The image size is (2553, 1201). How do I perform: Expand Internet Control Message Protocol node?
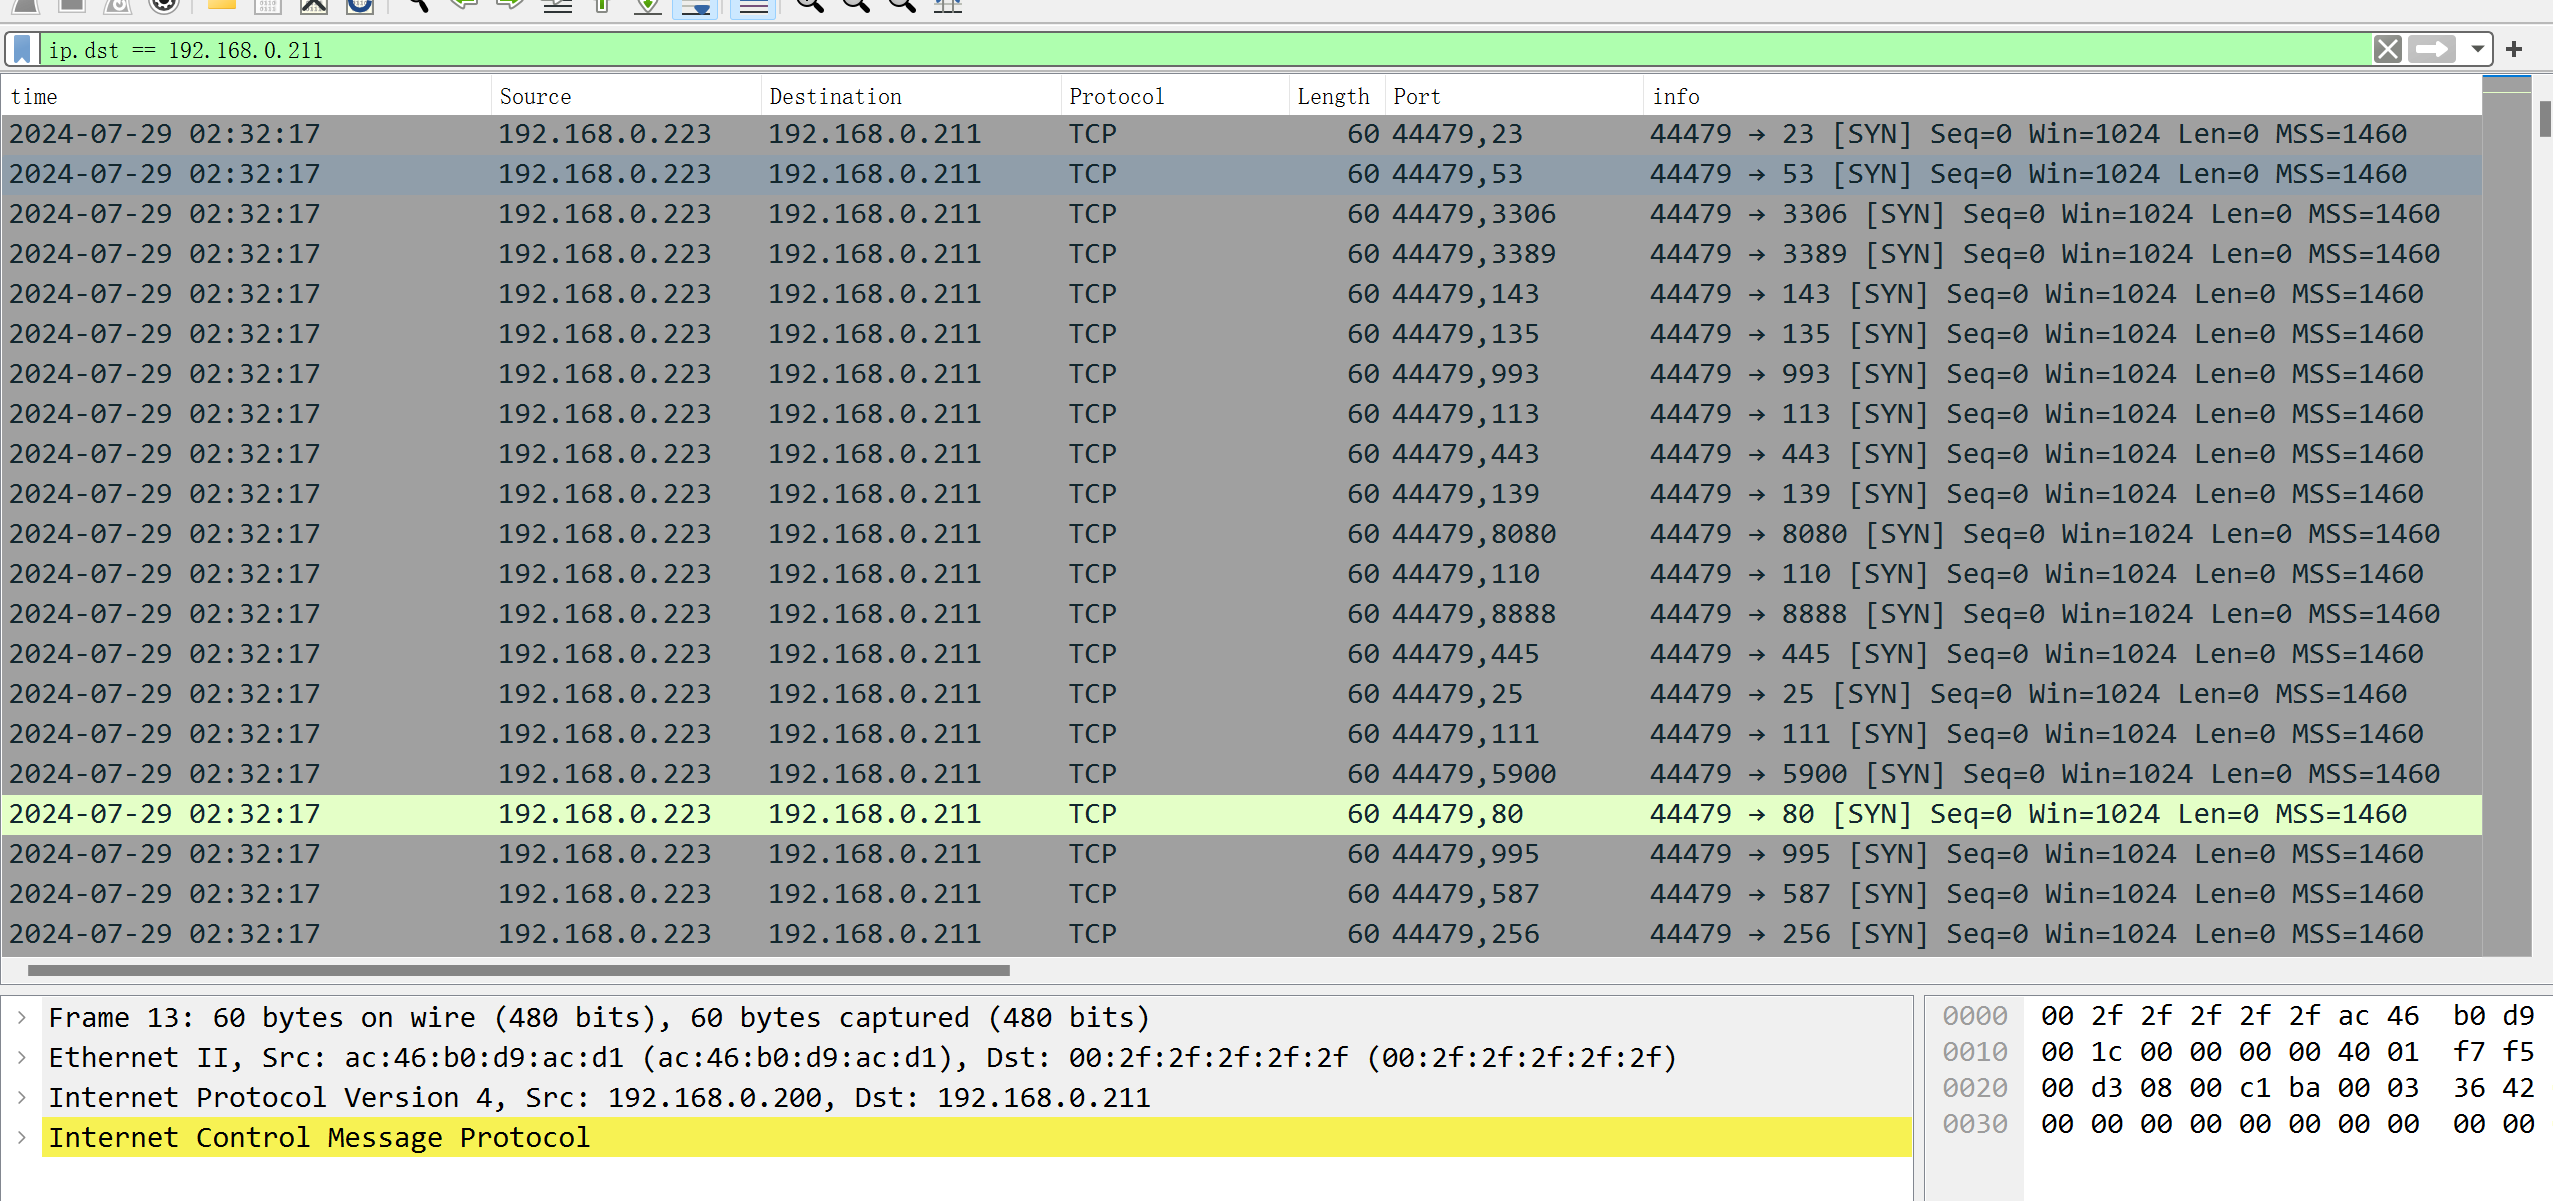click(22, 1137)
